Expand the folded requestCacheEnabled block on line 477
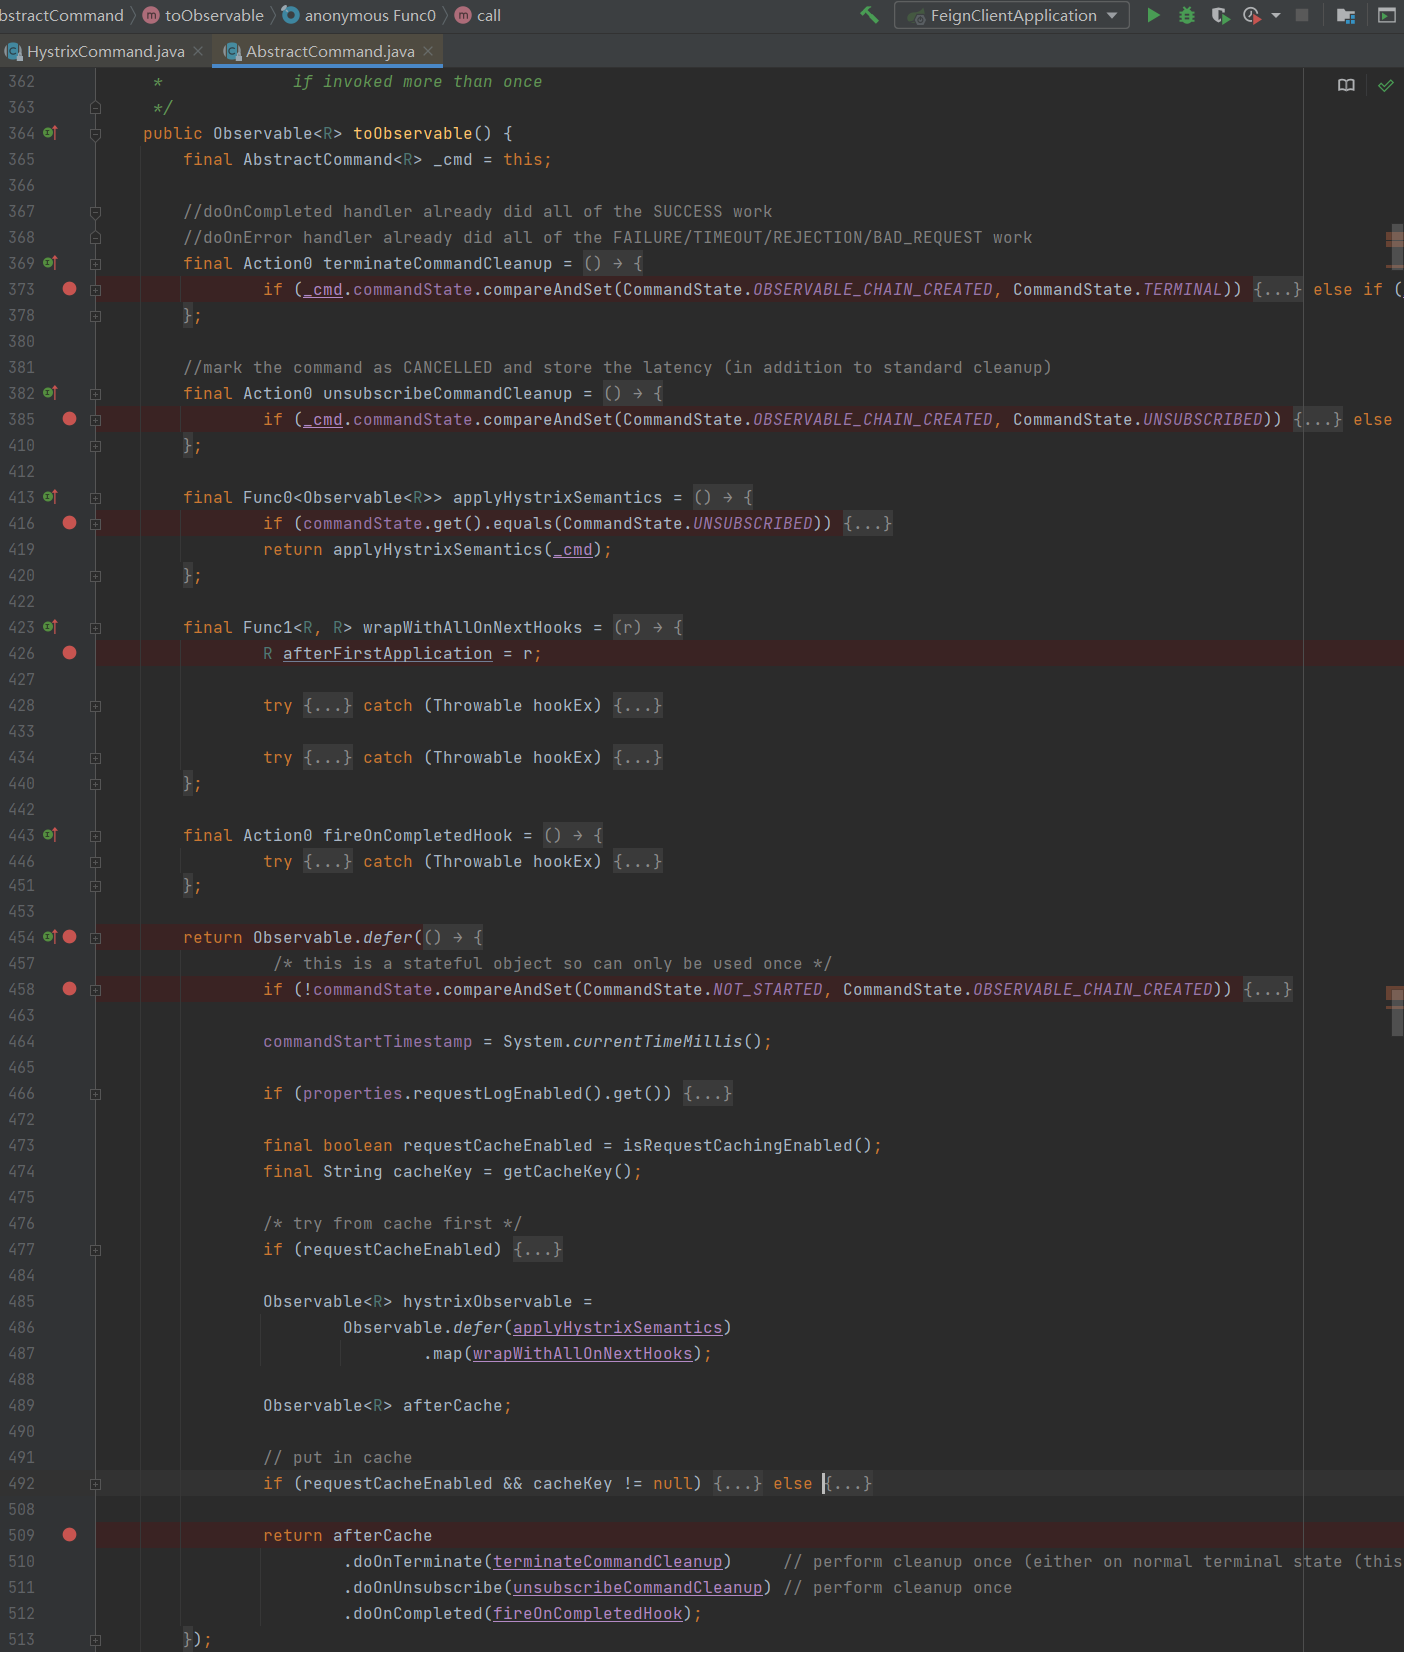This screenshot has width=1404, height=1658. (x=538, y=1249)
